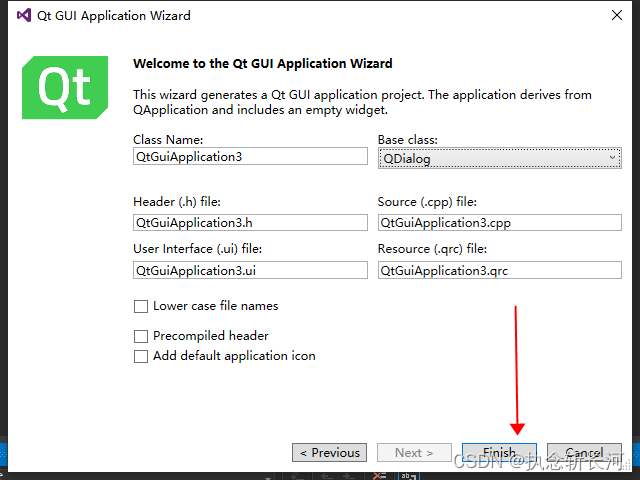Click the Visual Studio icon in title bar
The width and height of the screenshot is (640, 480).
tap(24, 16)
